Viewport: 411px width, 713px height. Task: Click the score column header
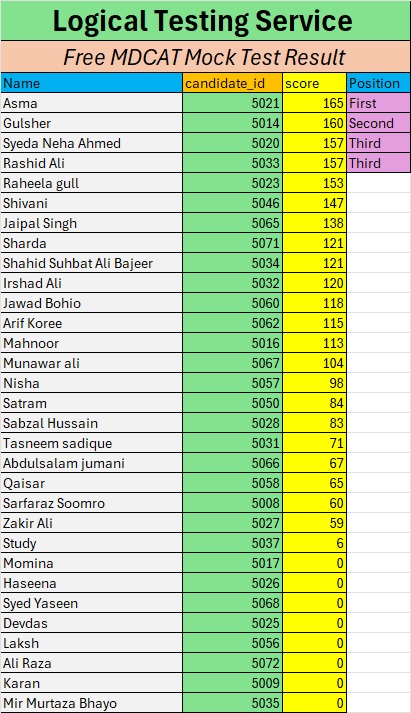(314, 83)
